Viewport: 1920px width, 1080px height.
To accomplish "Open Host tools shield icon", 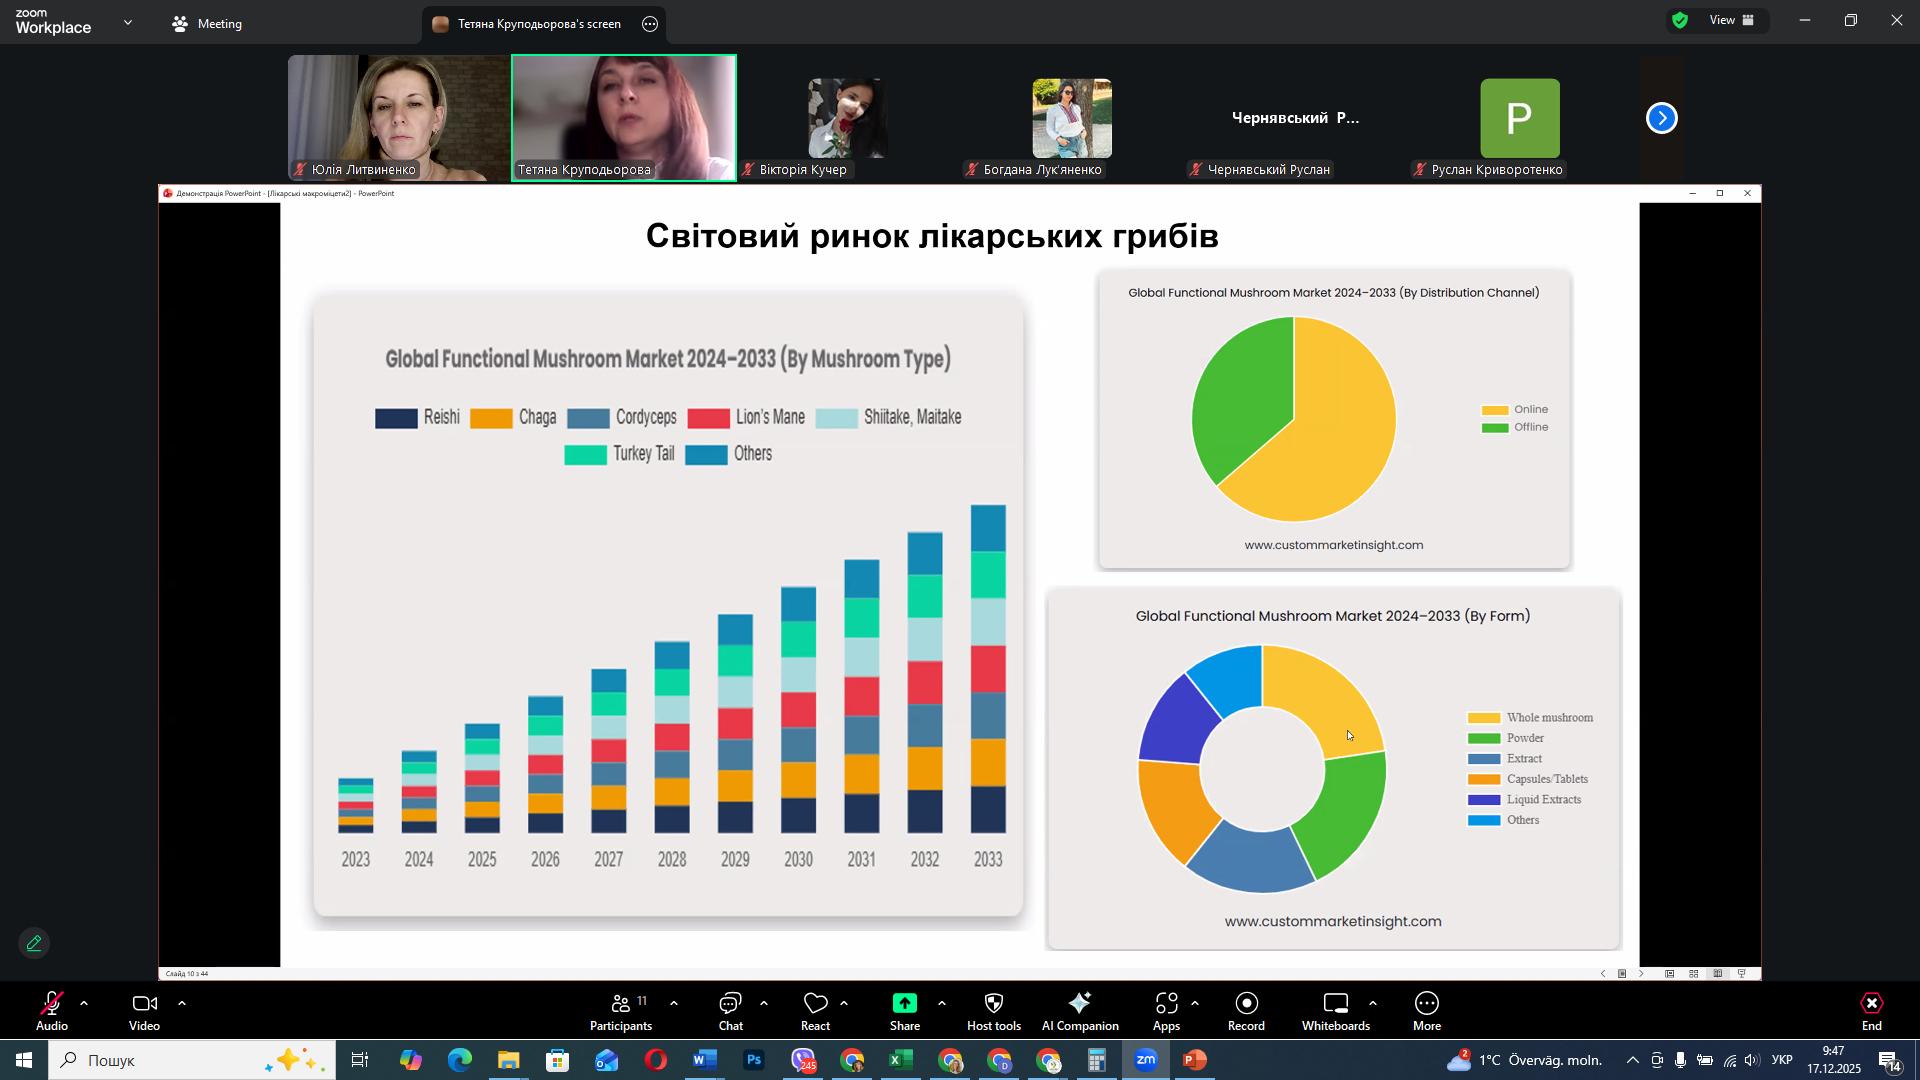I will (993, 1004).
